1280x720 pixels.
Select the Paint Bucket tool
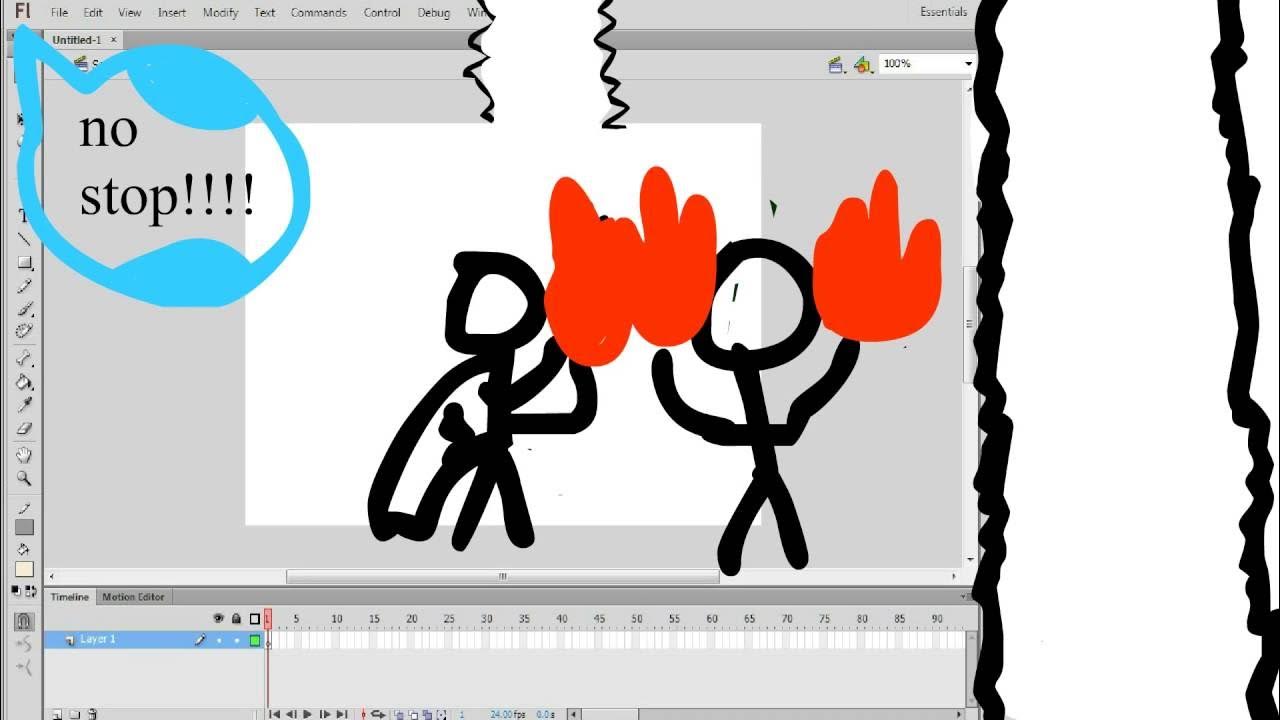(x=24, y=382)
